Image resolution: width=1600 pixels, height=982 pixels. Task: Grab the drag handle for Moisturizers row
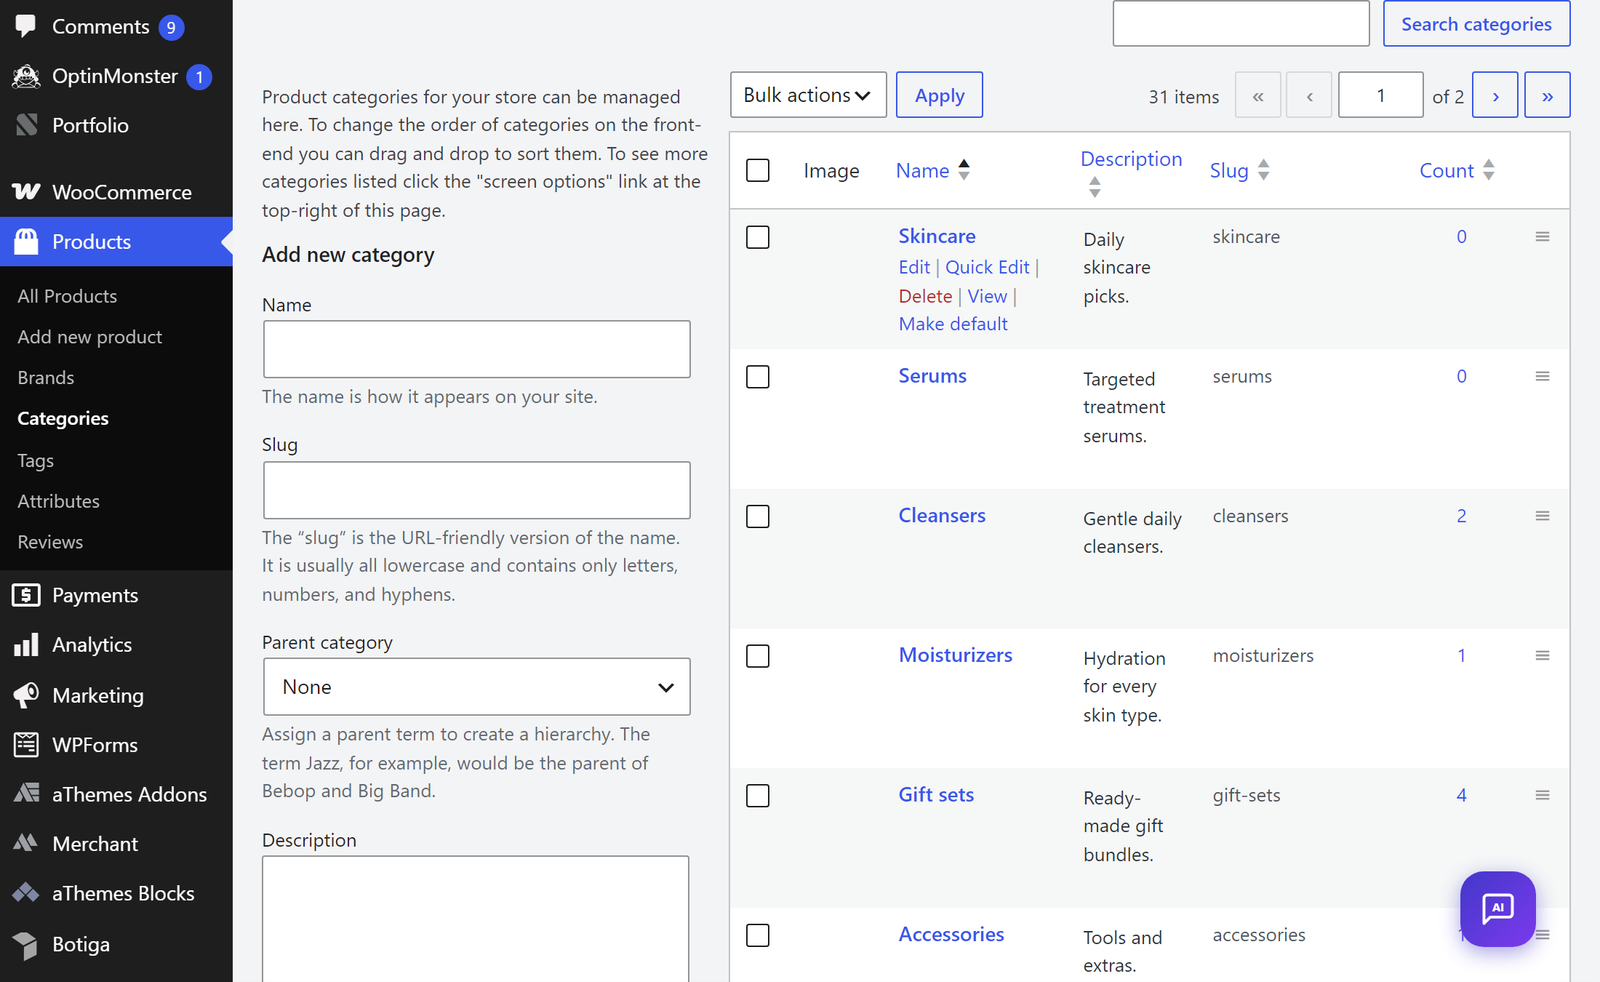coord(1542,656)
